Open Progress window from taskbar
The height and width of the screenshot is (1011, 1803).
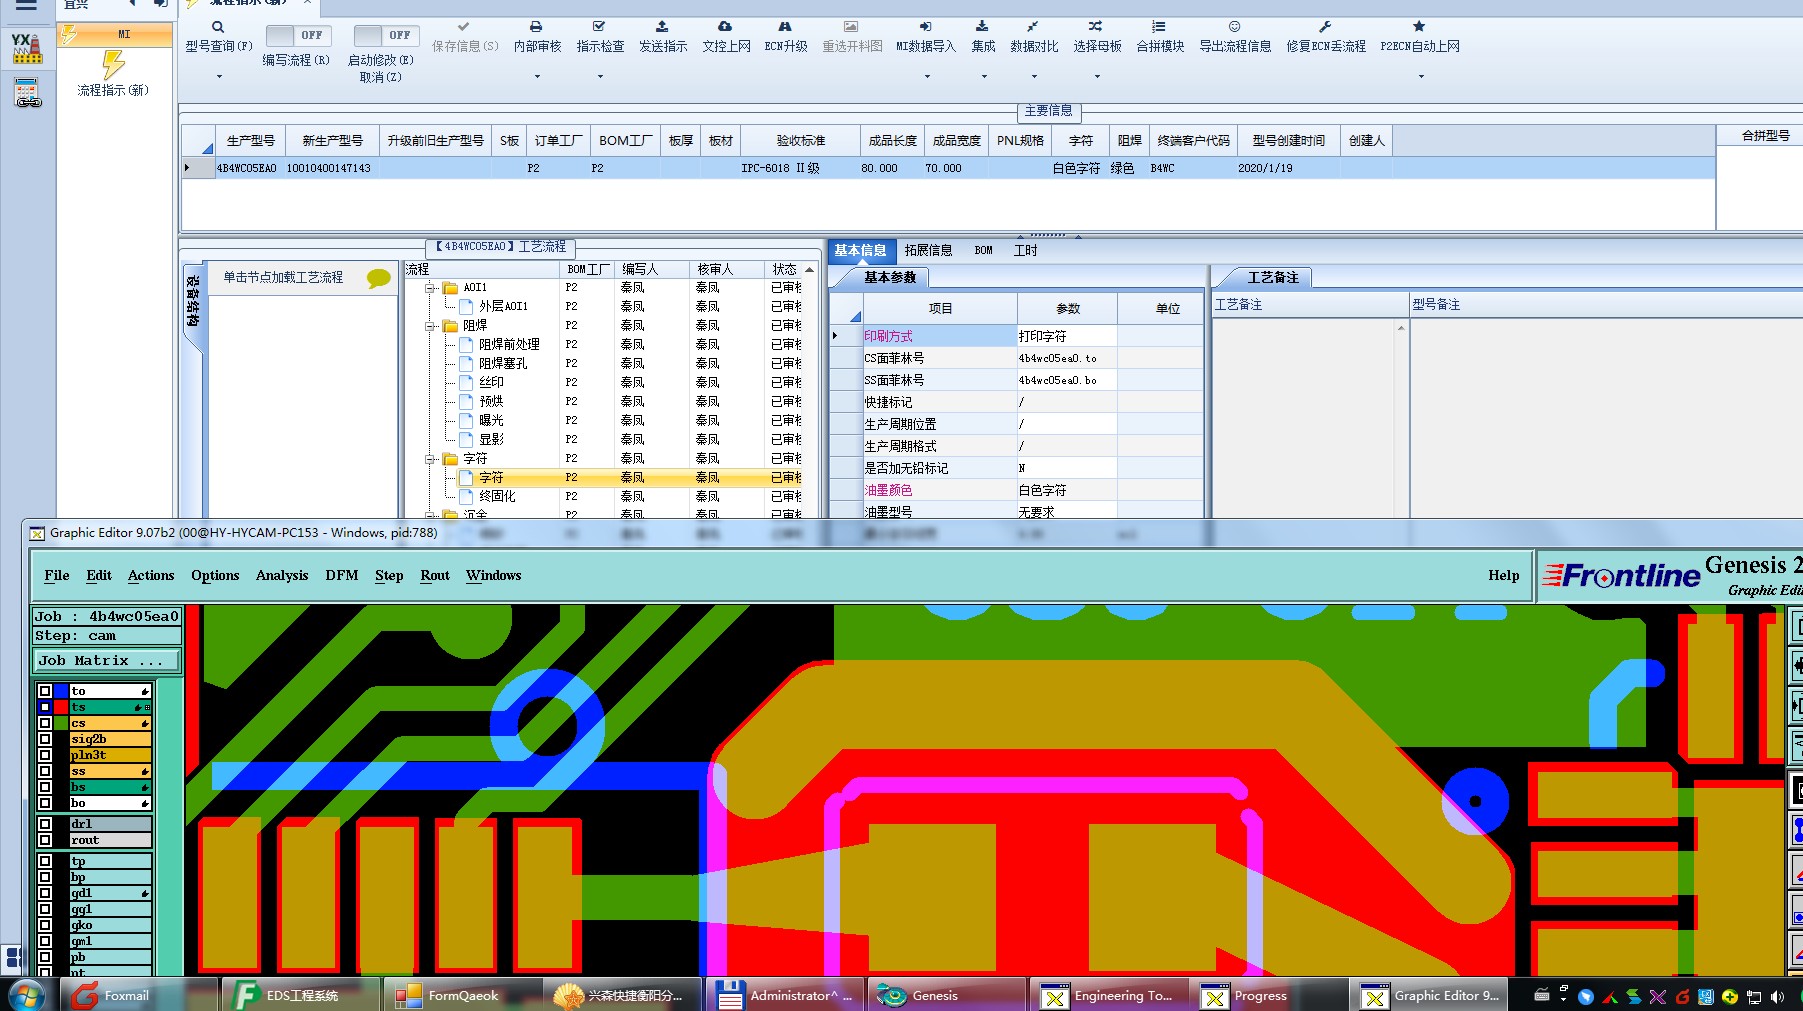1270,995
